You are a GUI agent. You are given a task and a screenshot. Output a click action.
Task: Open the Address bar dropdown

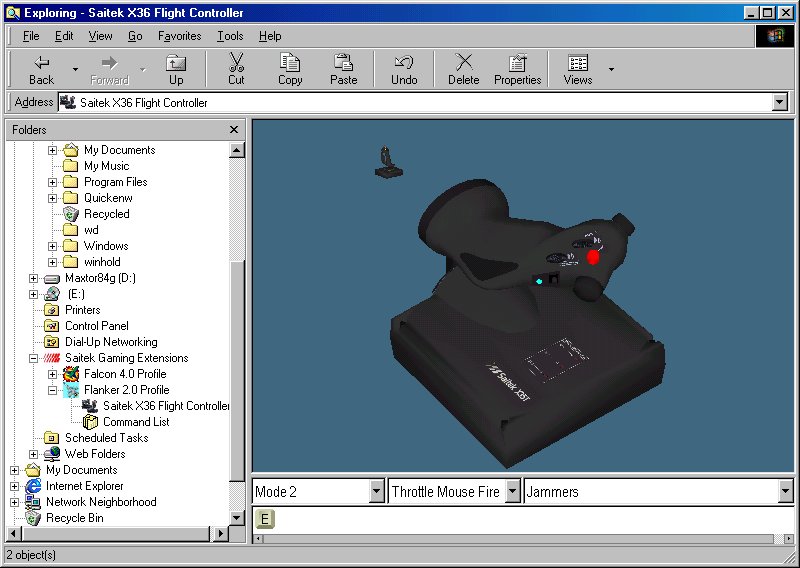point(779,102)
